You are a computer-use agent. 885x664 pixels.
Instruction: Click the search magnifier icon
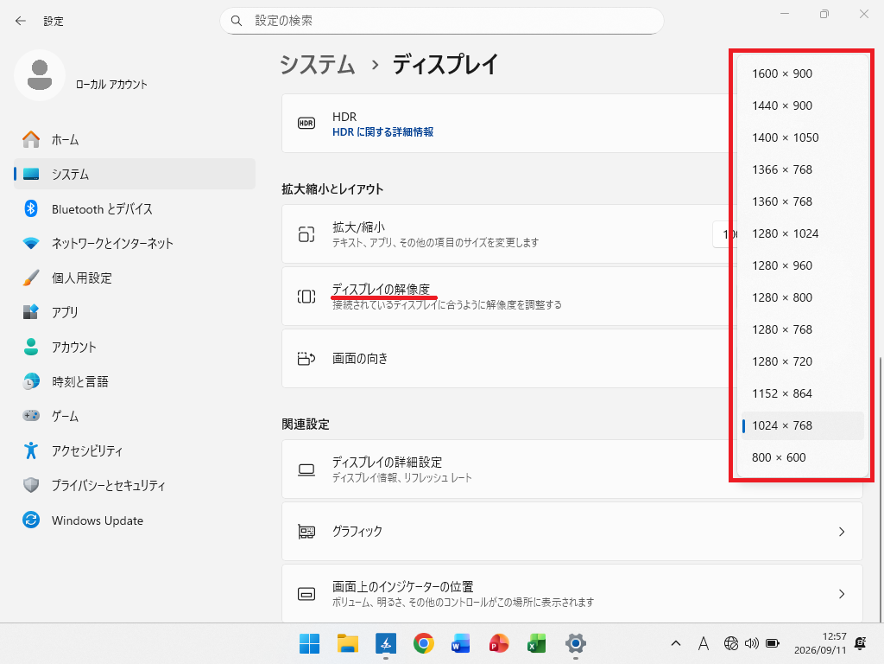coord(236,21)
